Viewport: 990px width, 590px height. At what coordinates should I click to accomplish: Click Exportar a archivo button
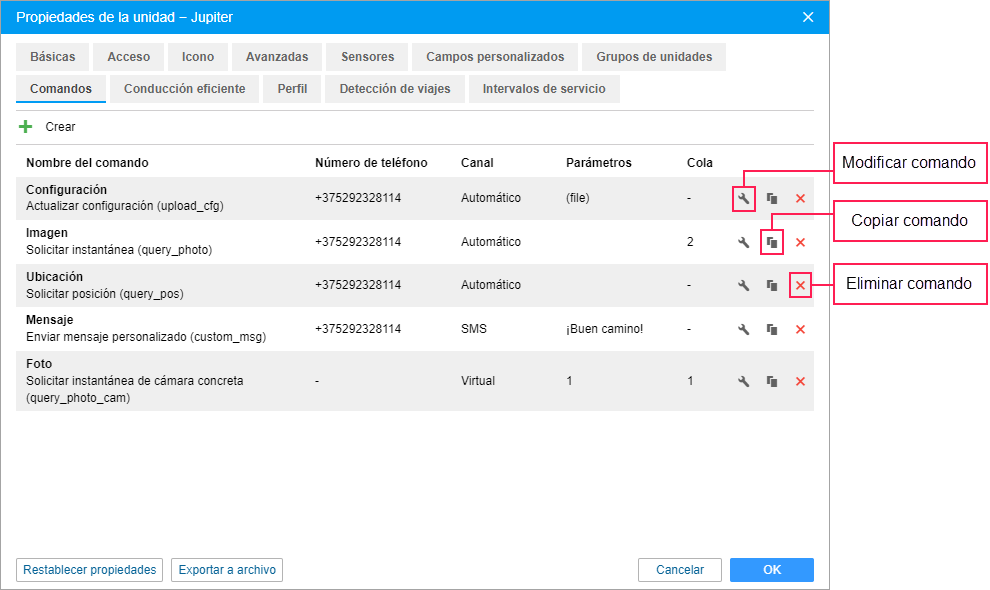(227, 570)
